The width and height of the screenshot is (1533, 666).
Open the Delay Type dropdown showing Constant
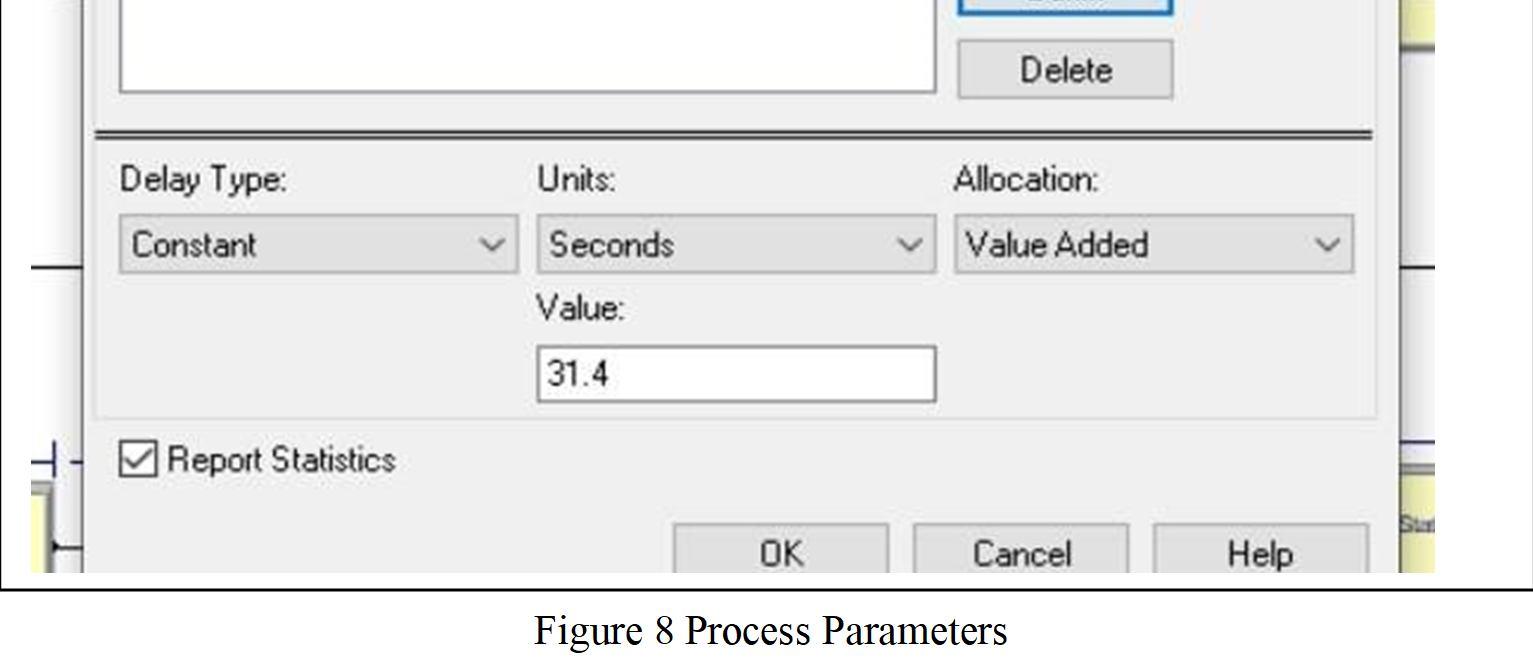[318, 244]
